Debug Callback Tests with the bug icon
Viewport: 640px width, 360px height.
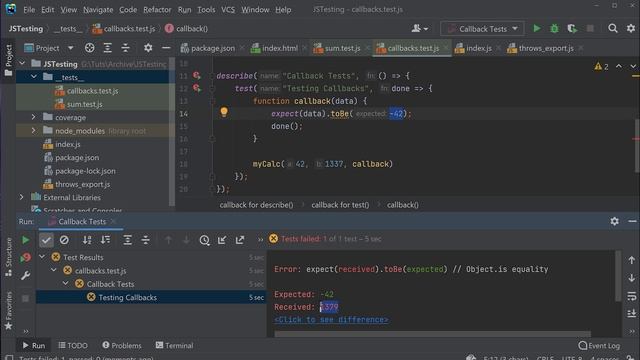click(x=554, y=29)
